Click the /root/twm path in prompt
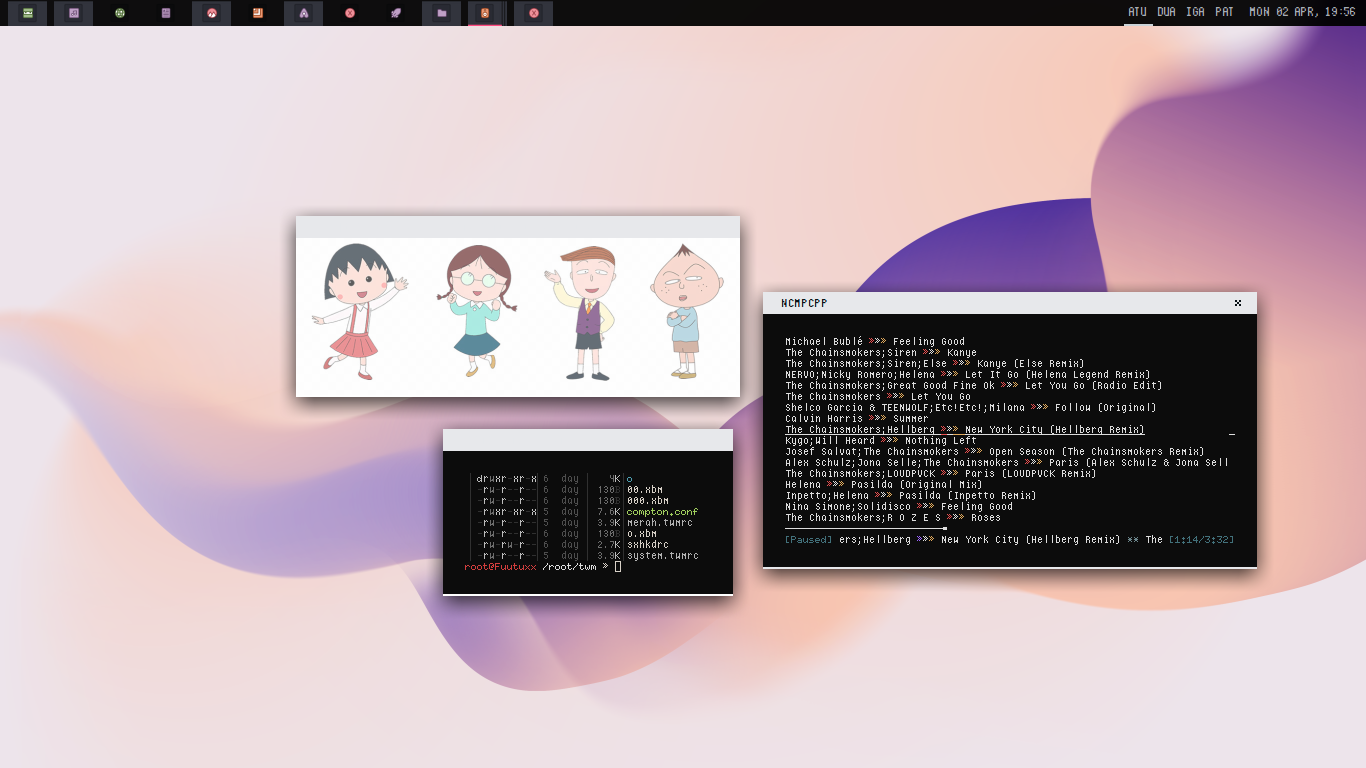The height and width of the screenshot is (768, 1366). 569,567
